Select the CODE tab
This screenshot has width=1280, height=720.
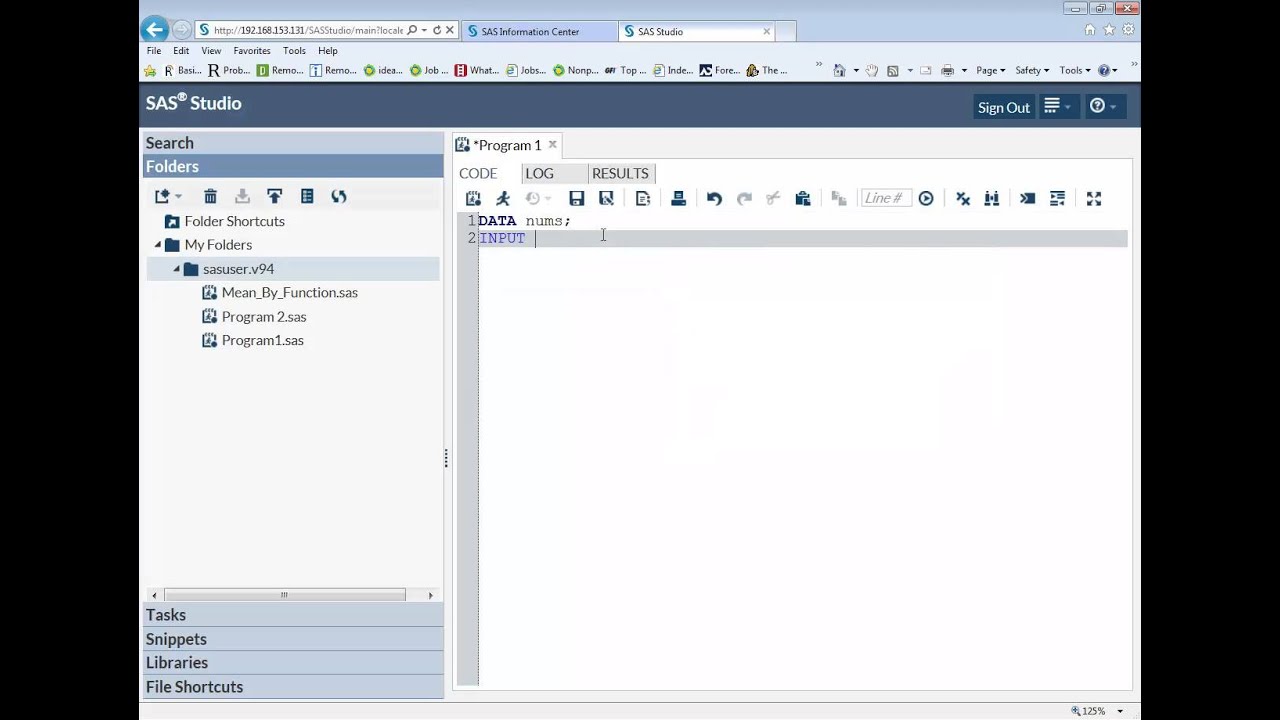(478, 173)
